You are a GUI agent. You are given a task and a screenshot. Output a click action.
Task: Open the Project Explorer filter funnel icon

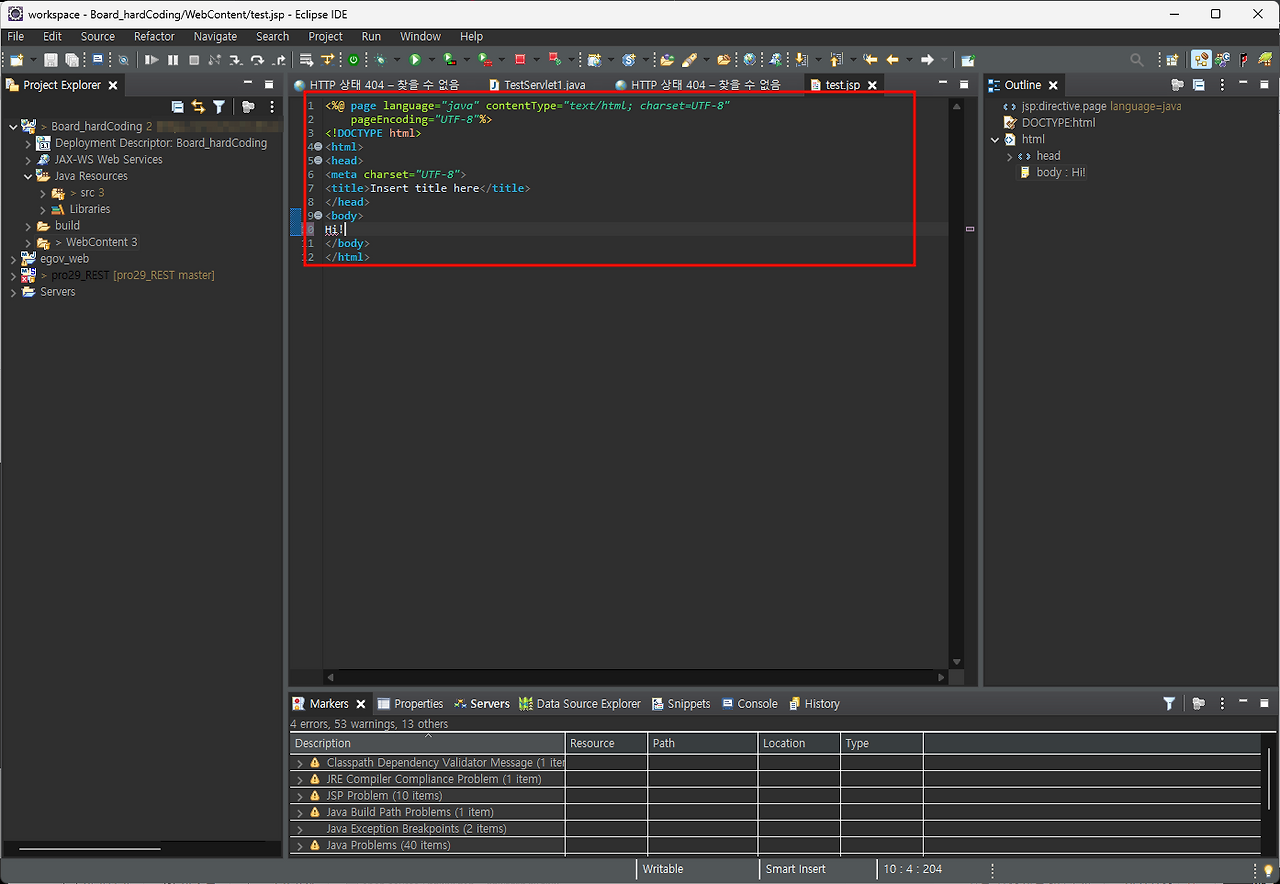[x=218, y=107]
